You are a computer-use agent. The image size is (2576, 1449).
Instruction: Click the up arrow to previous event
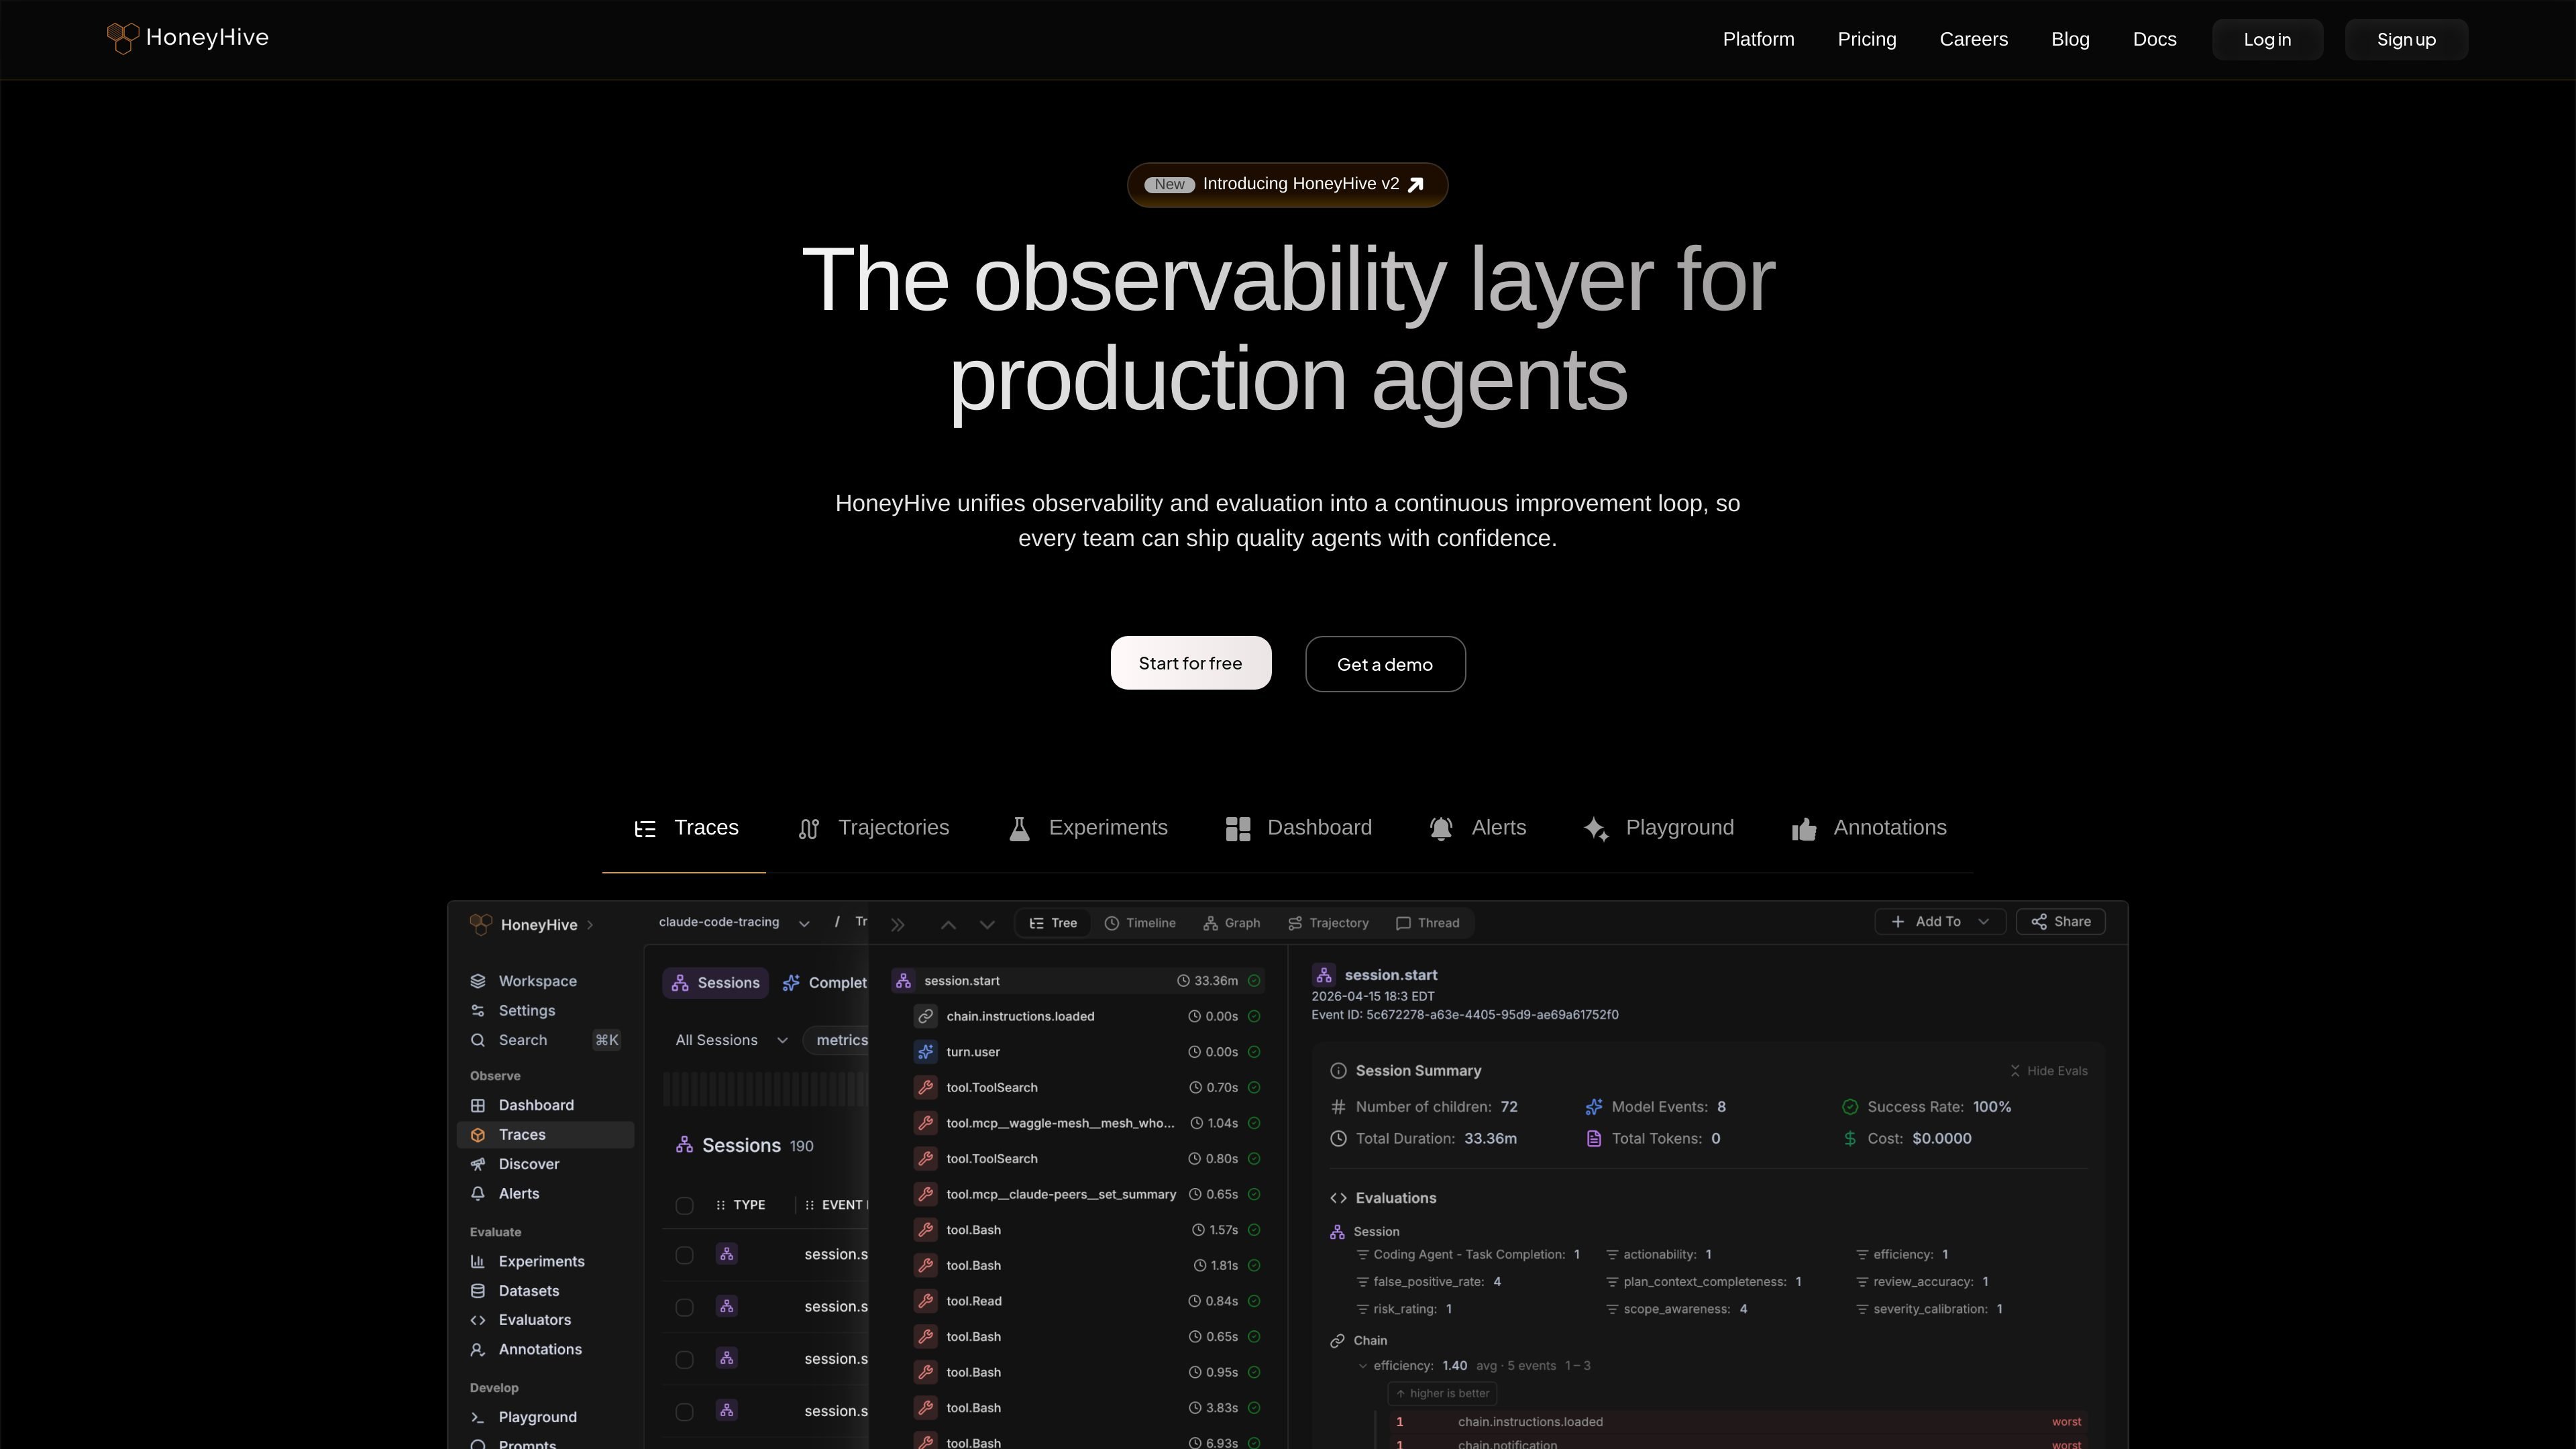pos(948,925)
